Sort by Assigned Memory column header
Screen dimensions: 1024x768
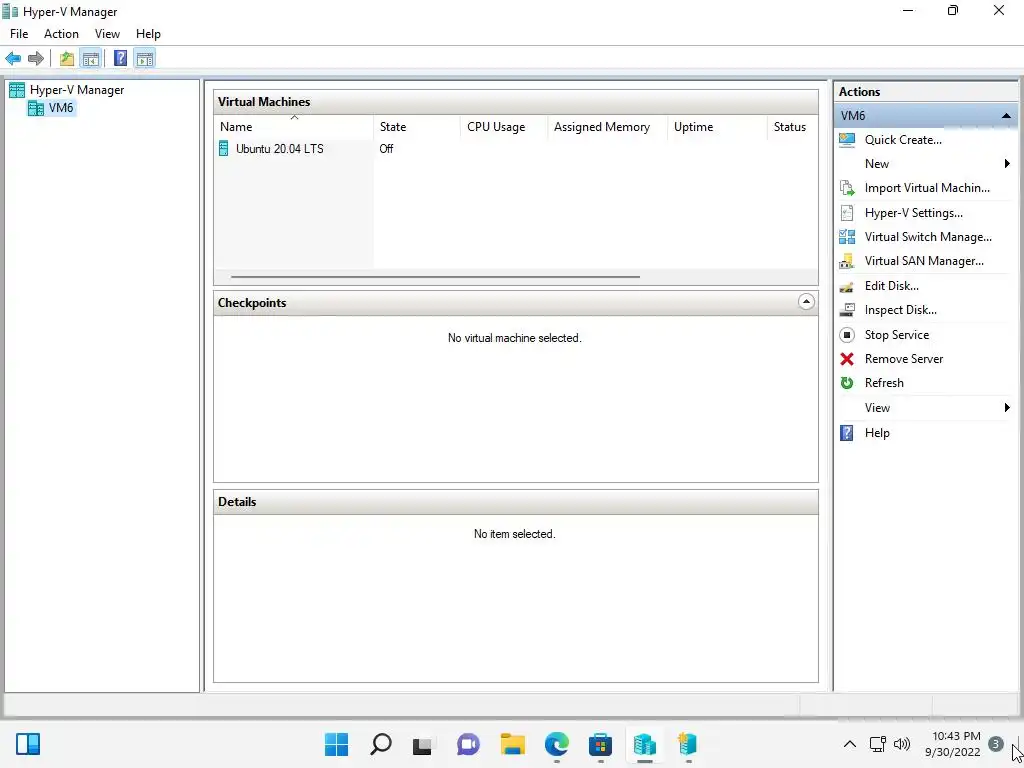pos(607,127)
